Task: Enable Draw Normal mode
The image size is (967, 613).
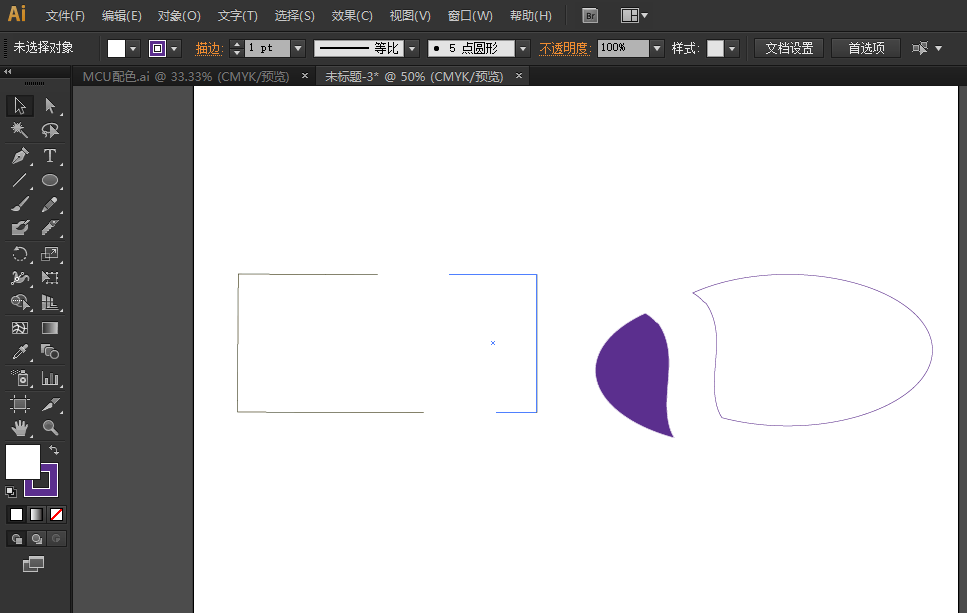Action: tap(17, 539)
